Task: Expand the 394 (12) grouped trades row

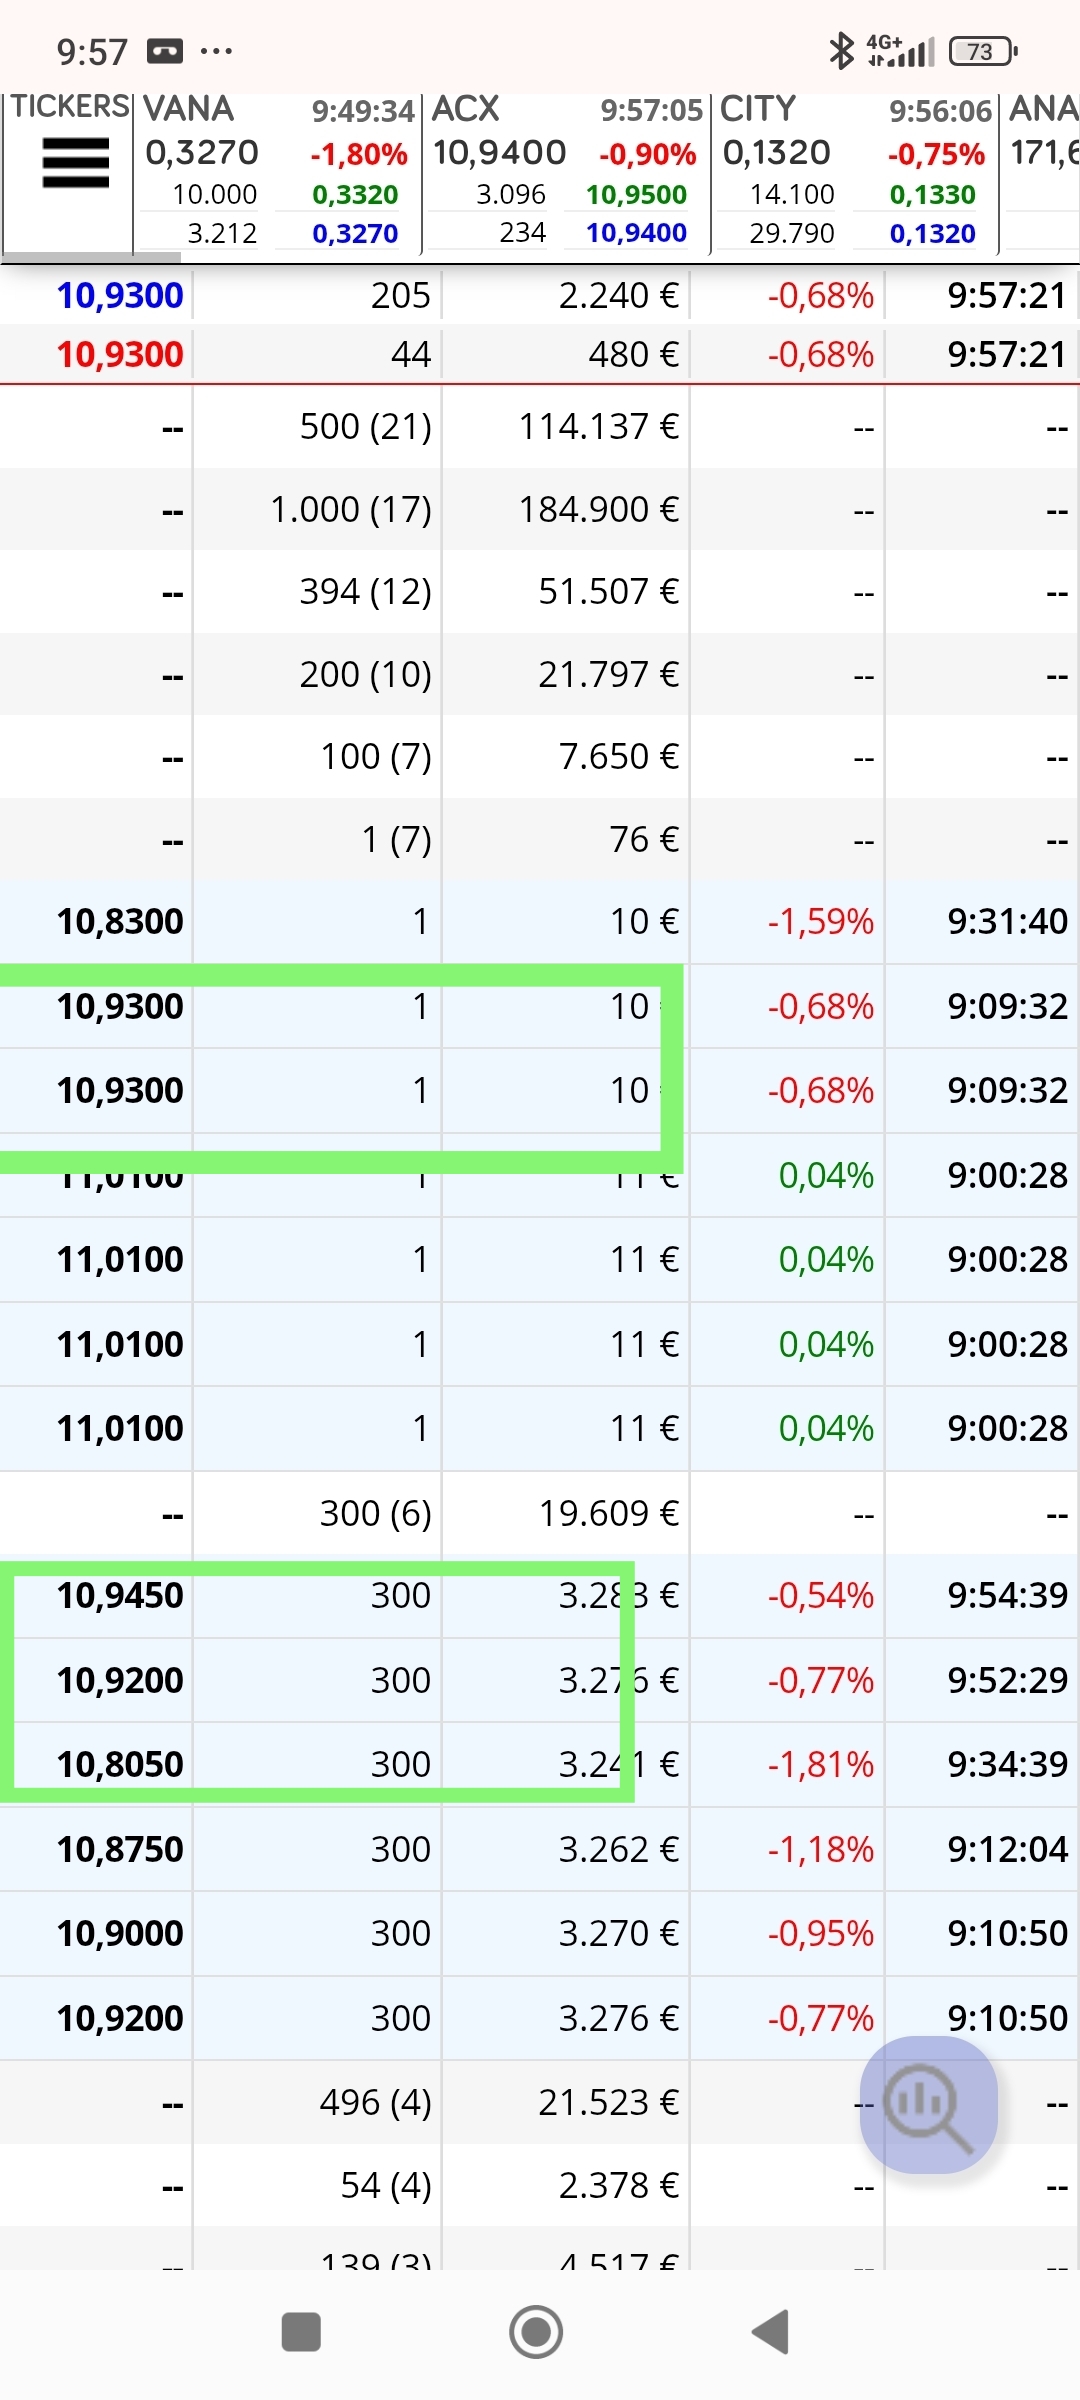Action: 540,592
